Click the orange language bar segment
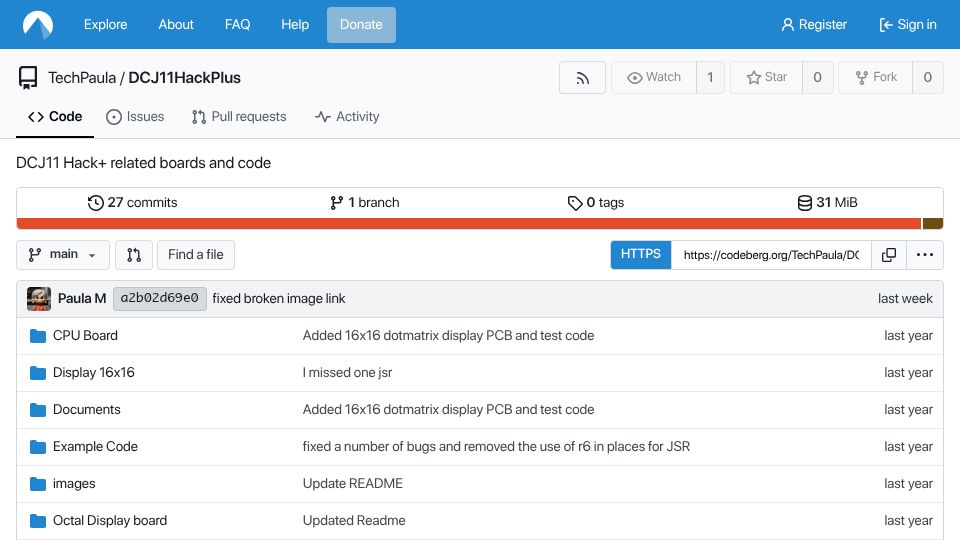This screenshot has width=960, height=540. tap(469, 224)
